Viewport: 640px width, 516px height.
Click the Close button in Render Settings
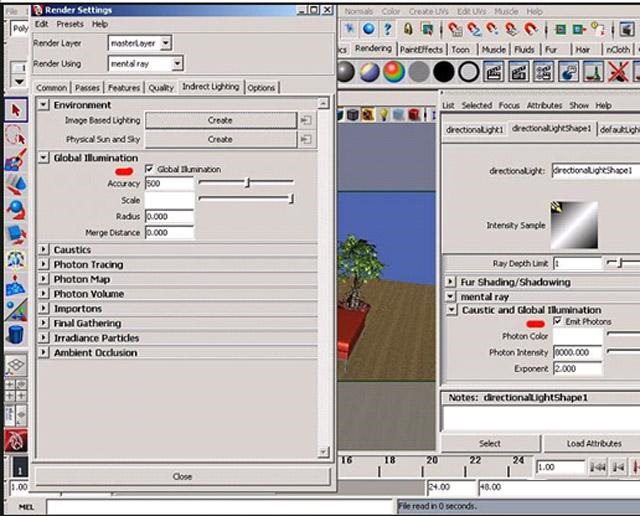click(182, 476)
